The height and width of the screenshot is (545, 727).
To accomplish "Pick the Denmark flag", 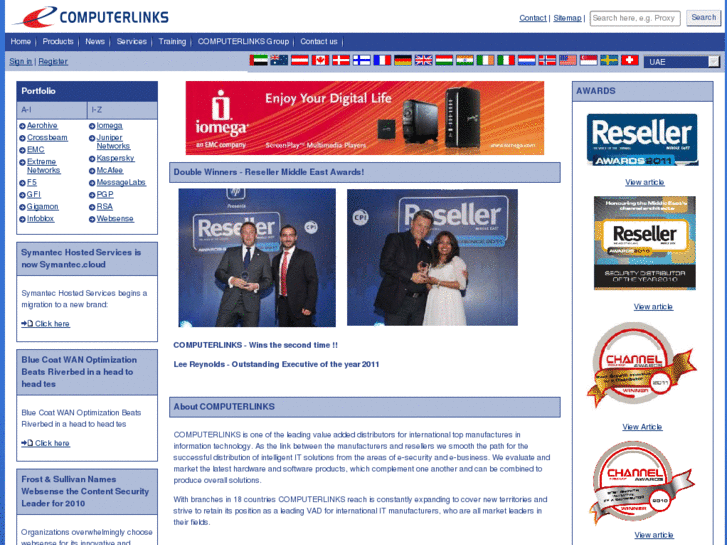I will (341, 60).
